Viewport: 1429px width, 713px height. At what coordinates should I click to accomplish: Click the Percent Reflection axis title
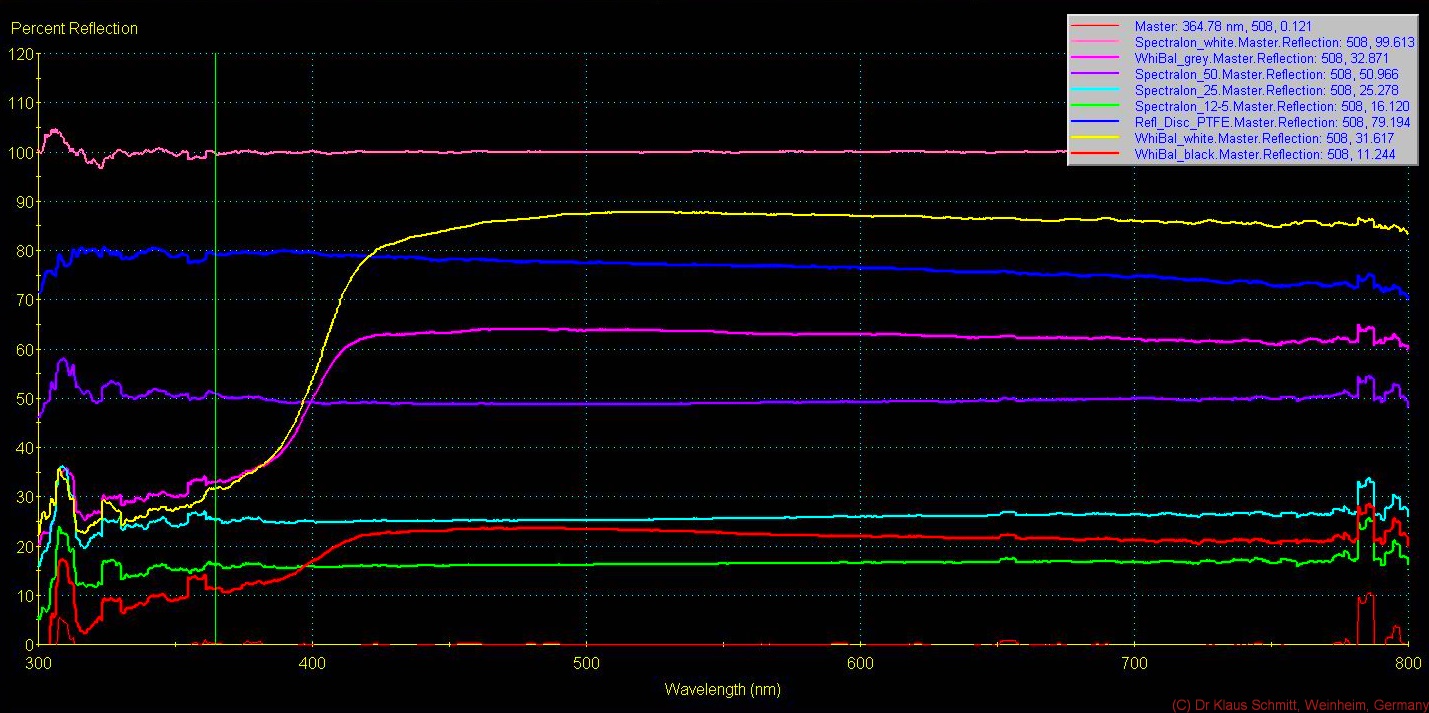click(74, 28)
